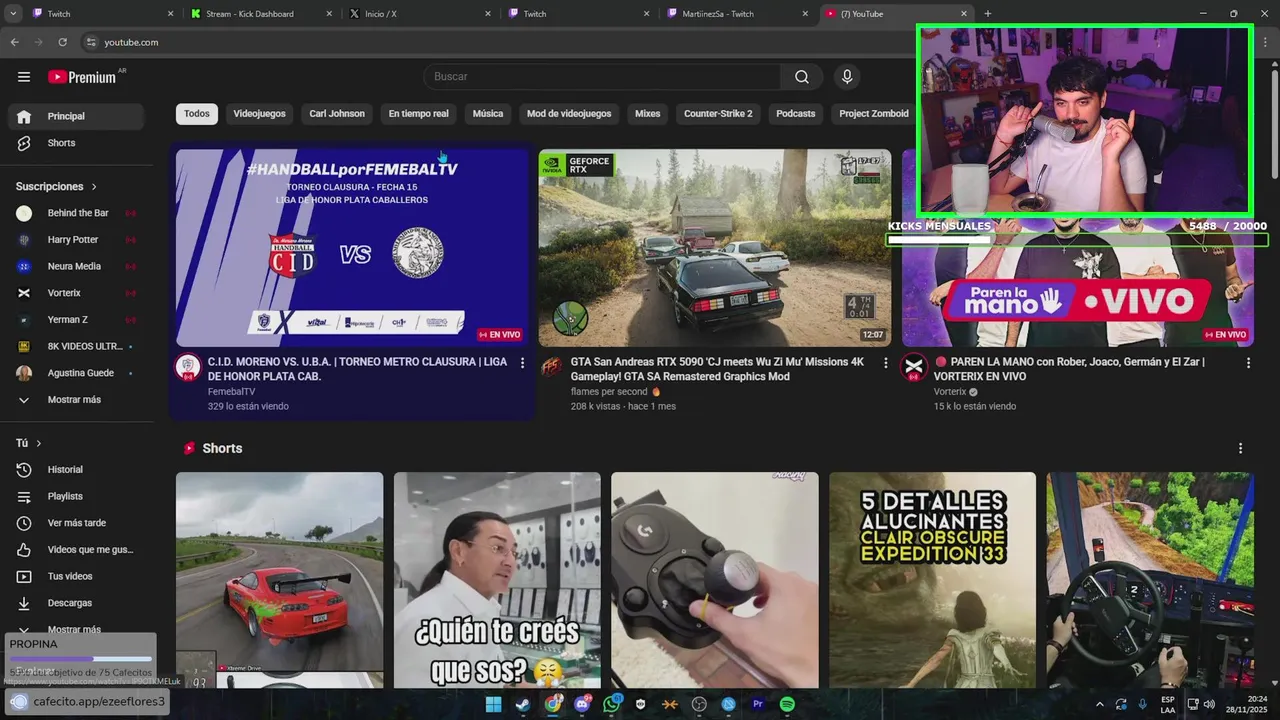Show hidden system tray icons
Image resolution: width=1280 pixels, height=720 pixels.
pos(1100,704)
